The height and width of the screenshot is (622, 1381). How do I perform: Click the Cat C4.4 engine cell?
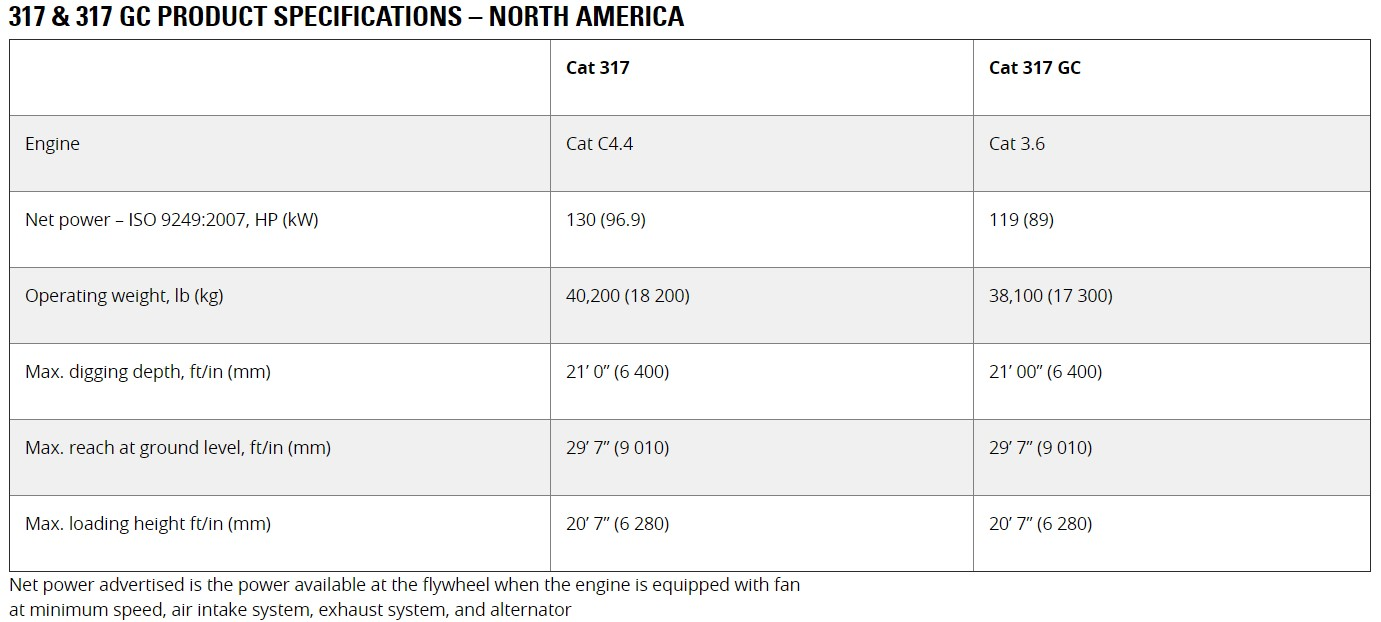(599, 144)
